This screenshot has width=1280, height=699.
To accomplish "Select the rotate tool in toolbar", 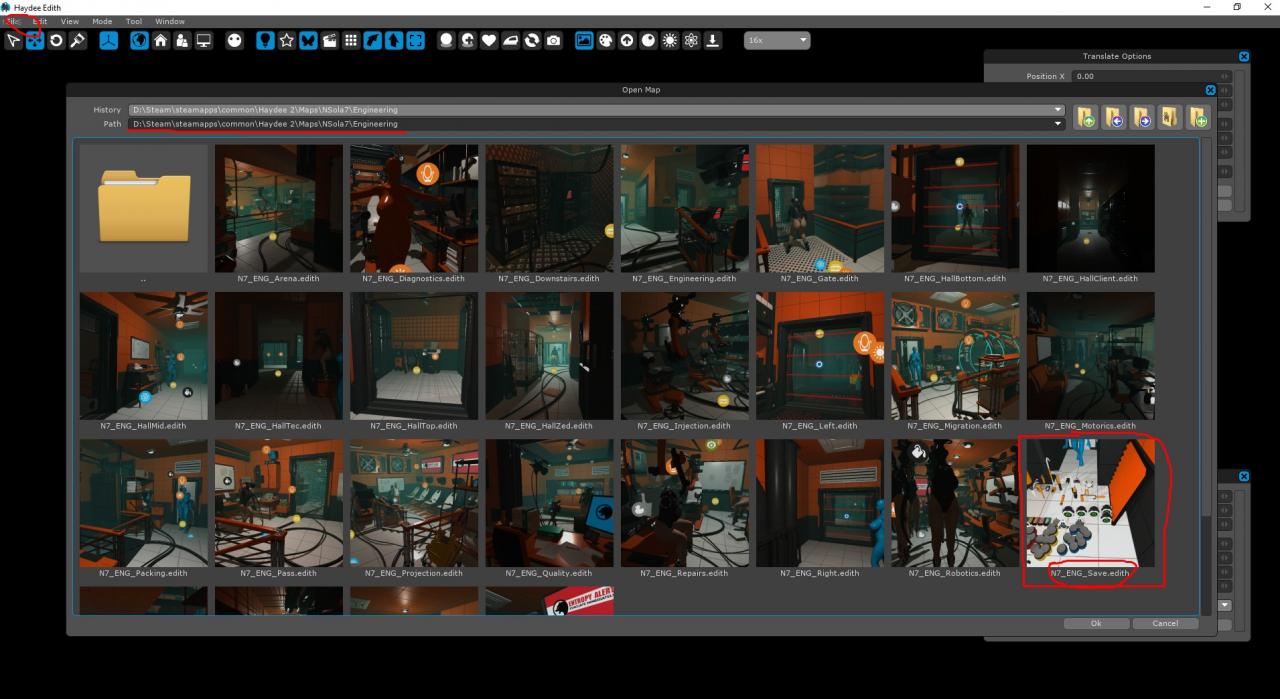I will tap(56, 41).
